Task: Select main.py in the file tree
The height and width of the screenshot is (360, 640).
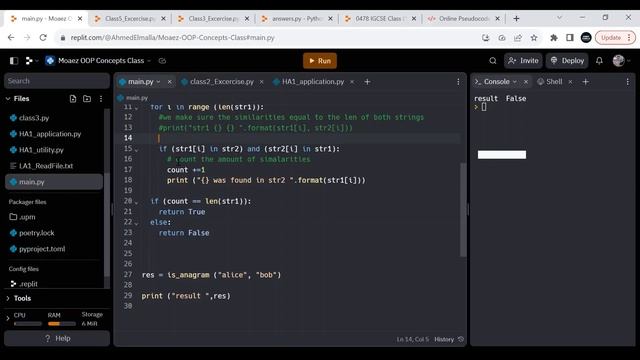Action: click(x=54, y=182)
